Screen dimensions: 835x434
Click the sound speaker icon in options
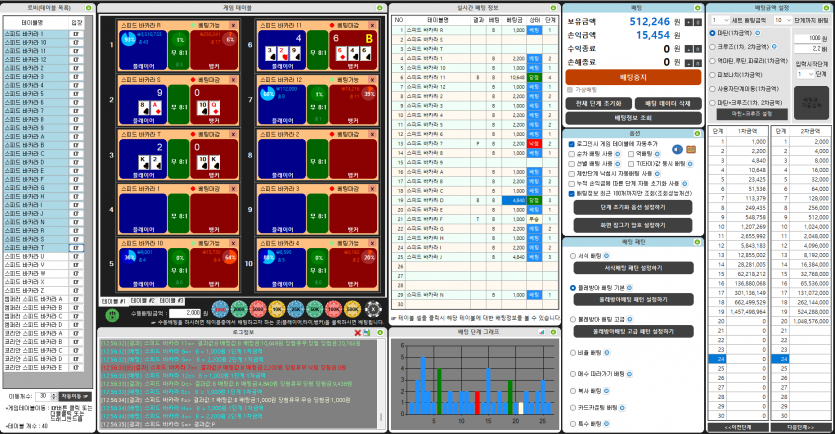[x=678, y=149]
